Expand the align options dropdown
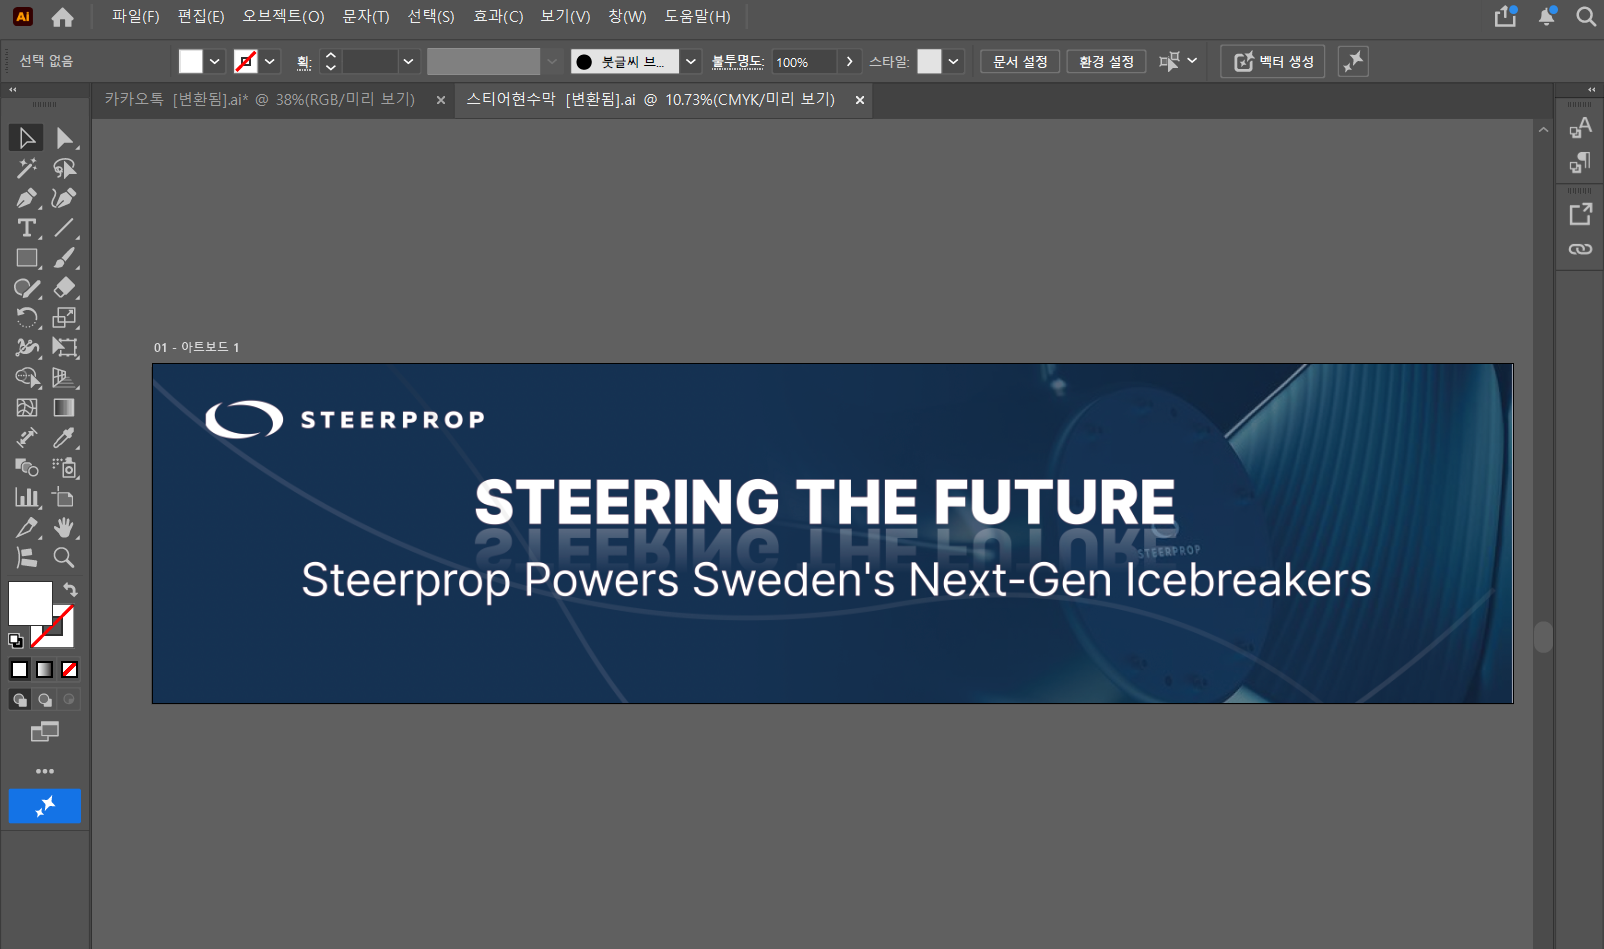Viewport: 1604px width, 949px height. [1192, 62]
